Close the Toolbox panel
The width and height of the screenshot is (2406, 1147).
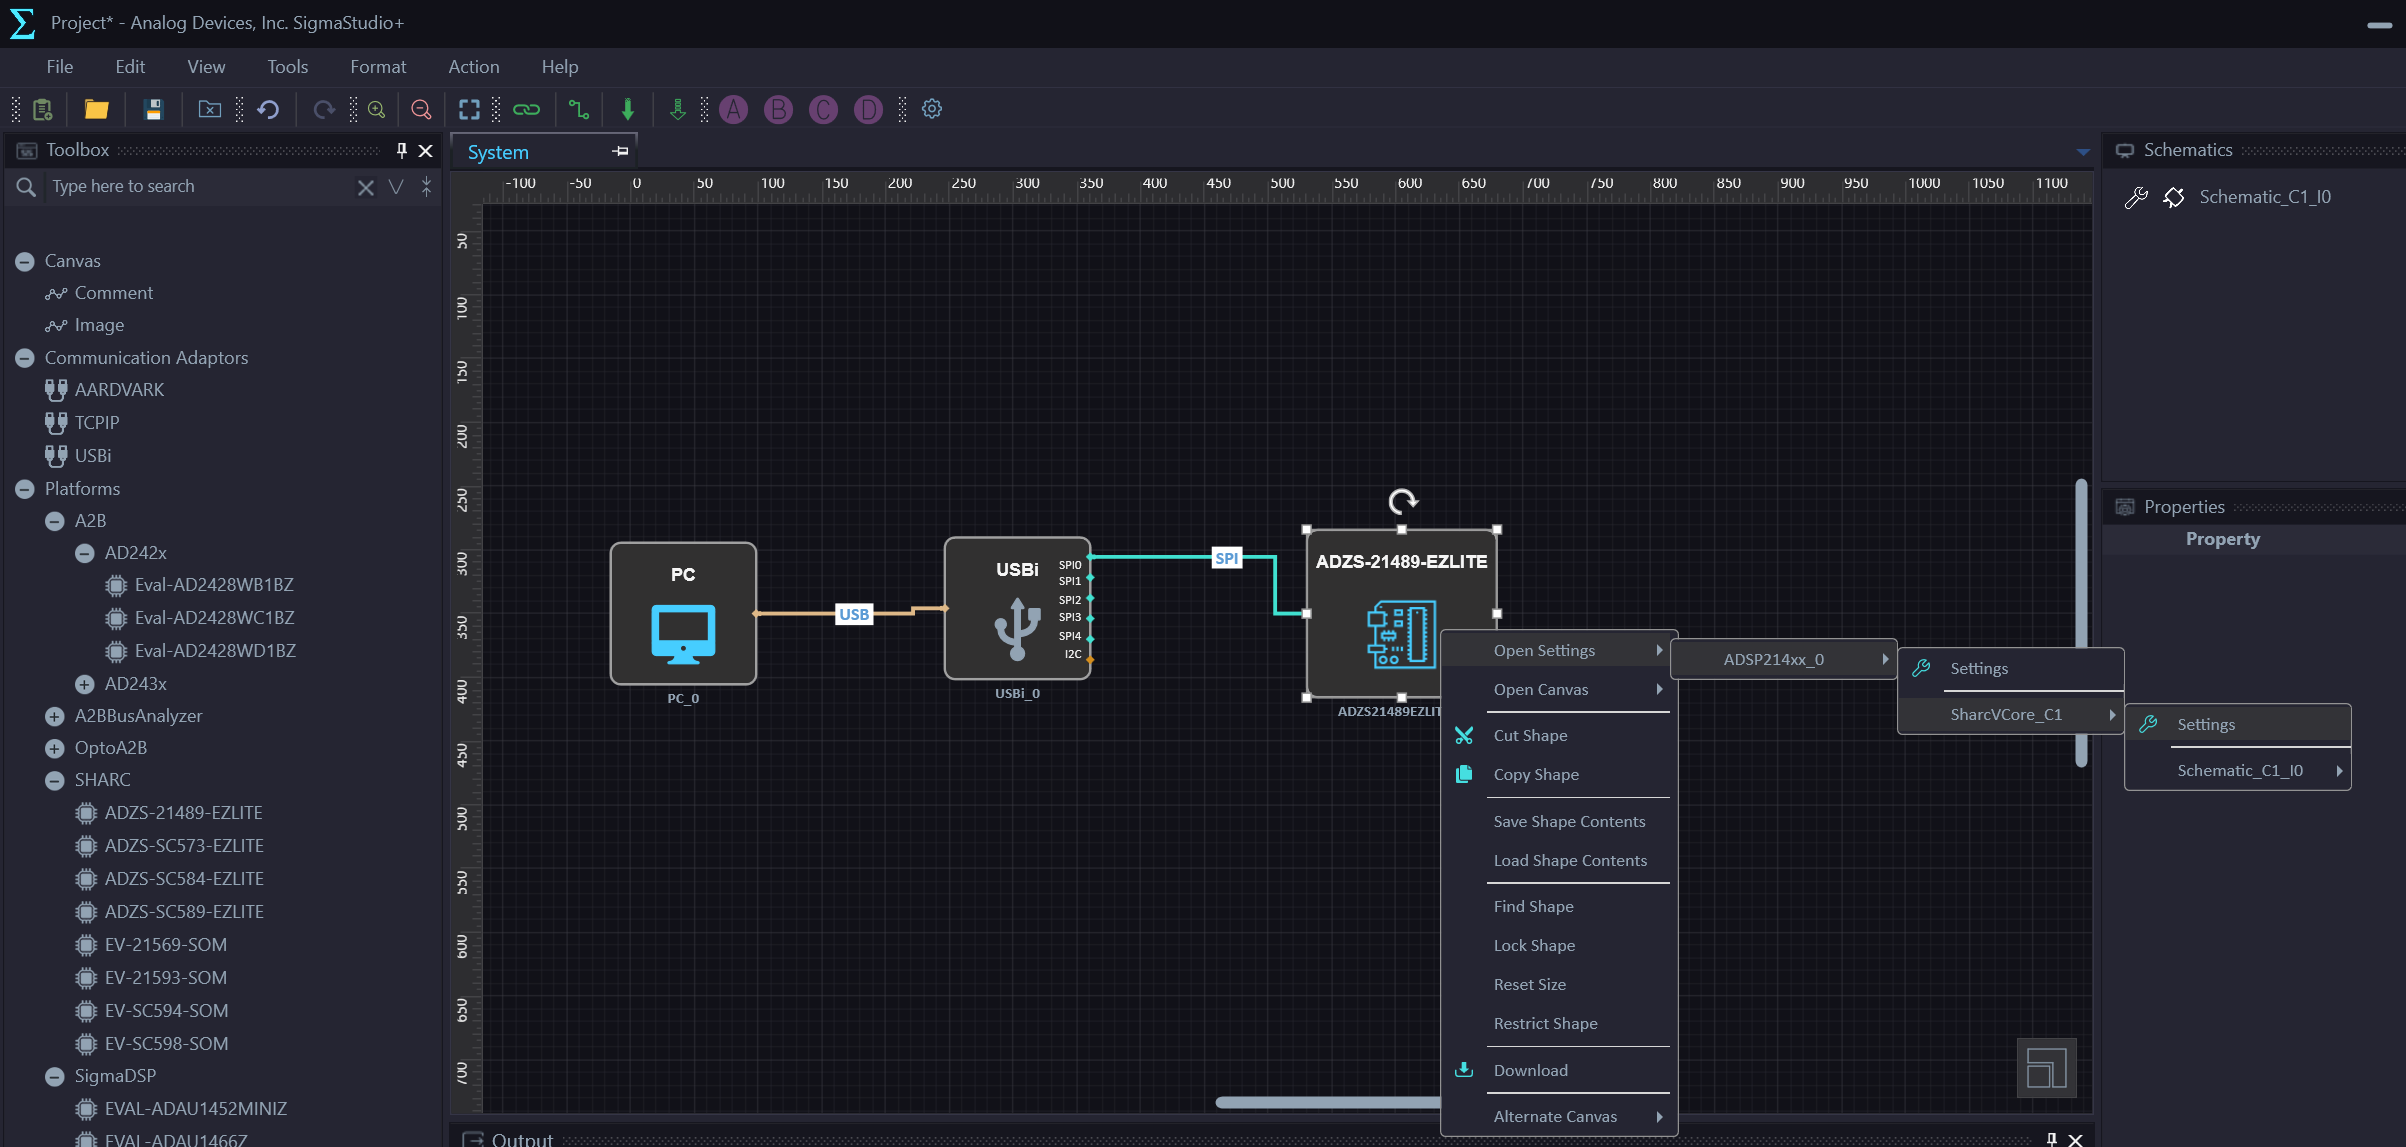(425, 150)
